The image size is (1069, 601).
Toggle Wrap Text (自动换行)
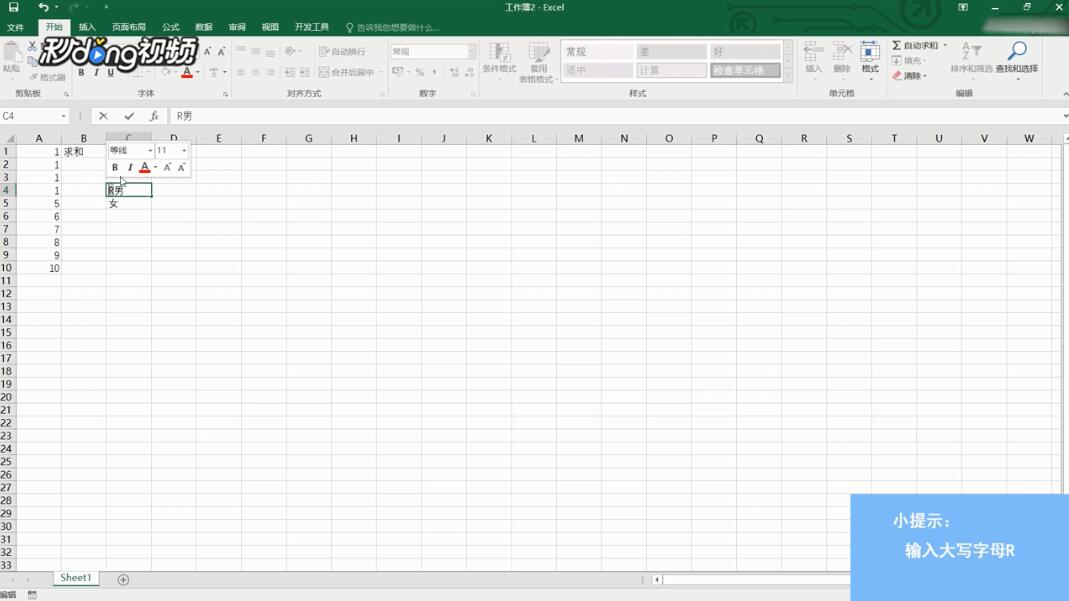click(x=342, y=52)
